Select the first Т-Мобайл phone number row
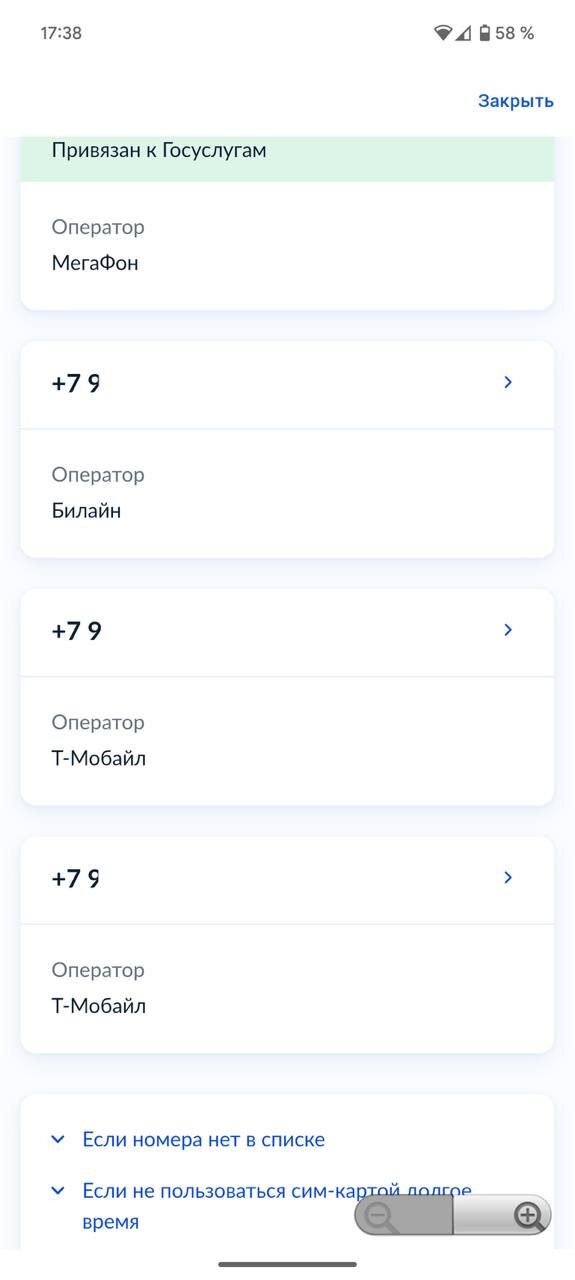The image size is (575, 1280). click(x=287, y=632)
